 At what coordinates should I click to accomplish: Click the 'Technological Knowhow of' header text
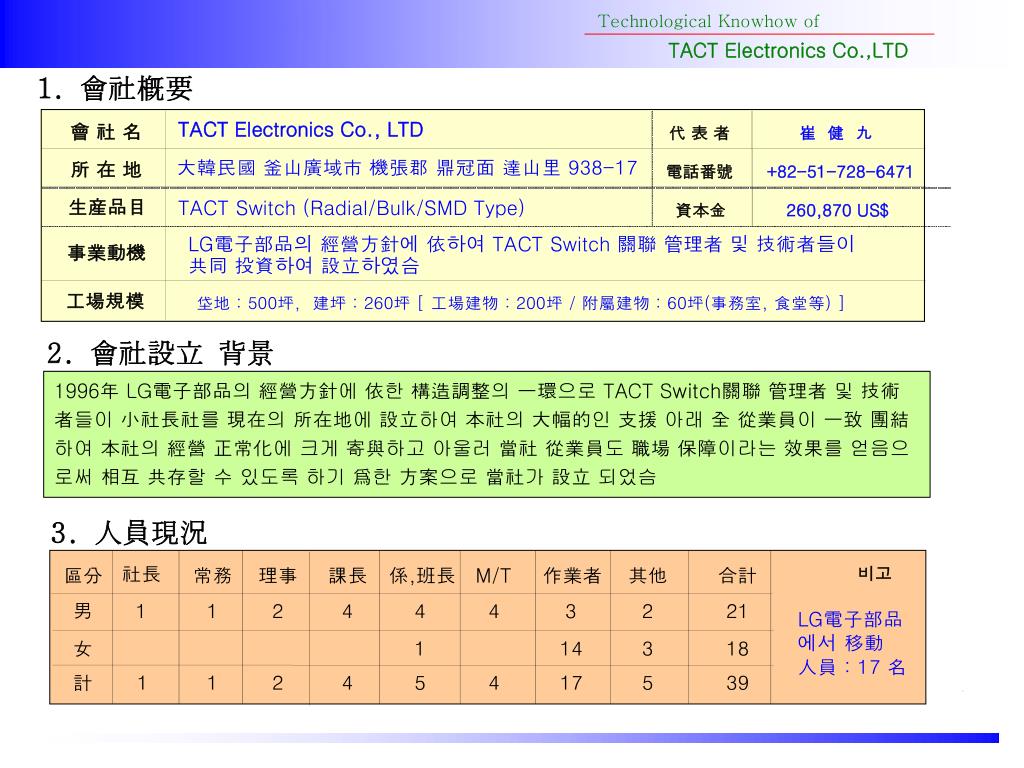click(707, 22)
